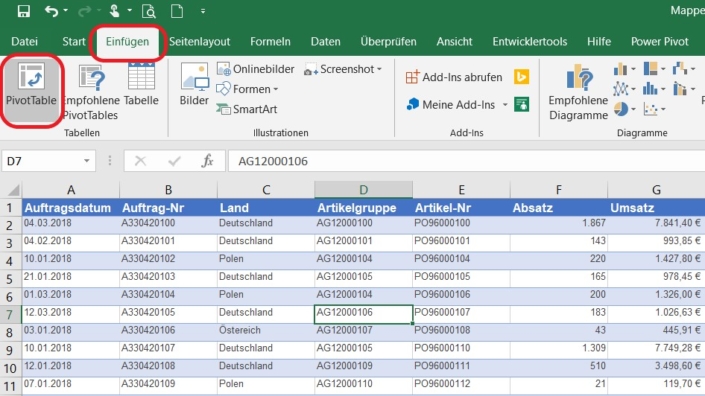The image size is (705, 396).
Task: Insert waterfall chart icon
Action: point(683,69)
